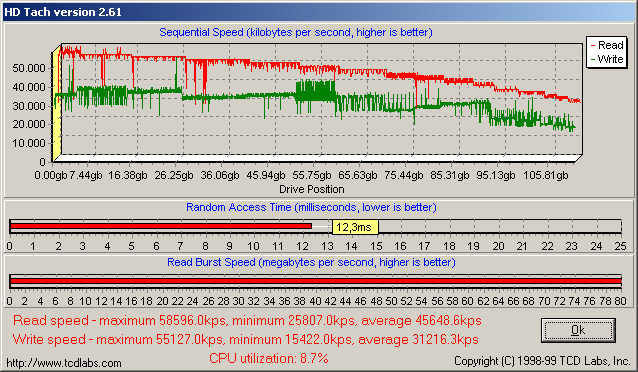Click the CPU utilization: 8.7% text

click(269, 358)
